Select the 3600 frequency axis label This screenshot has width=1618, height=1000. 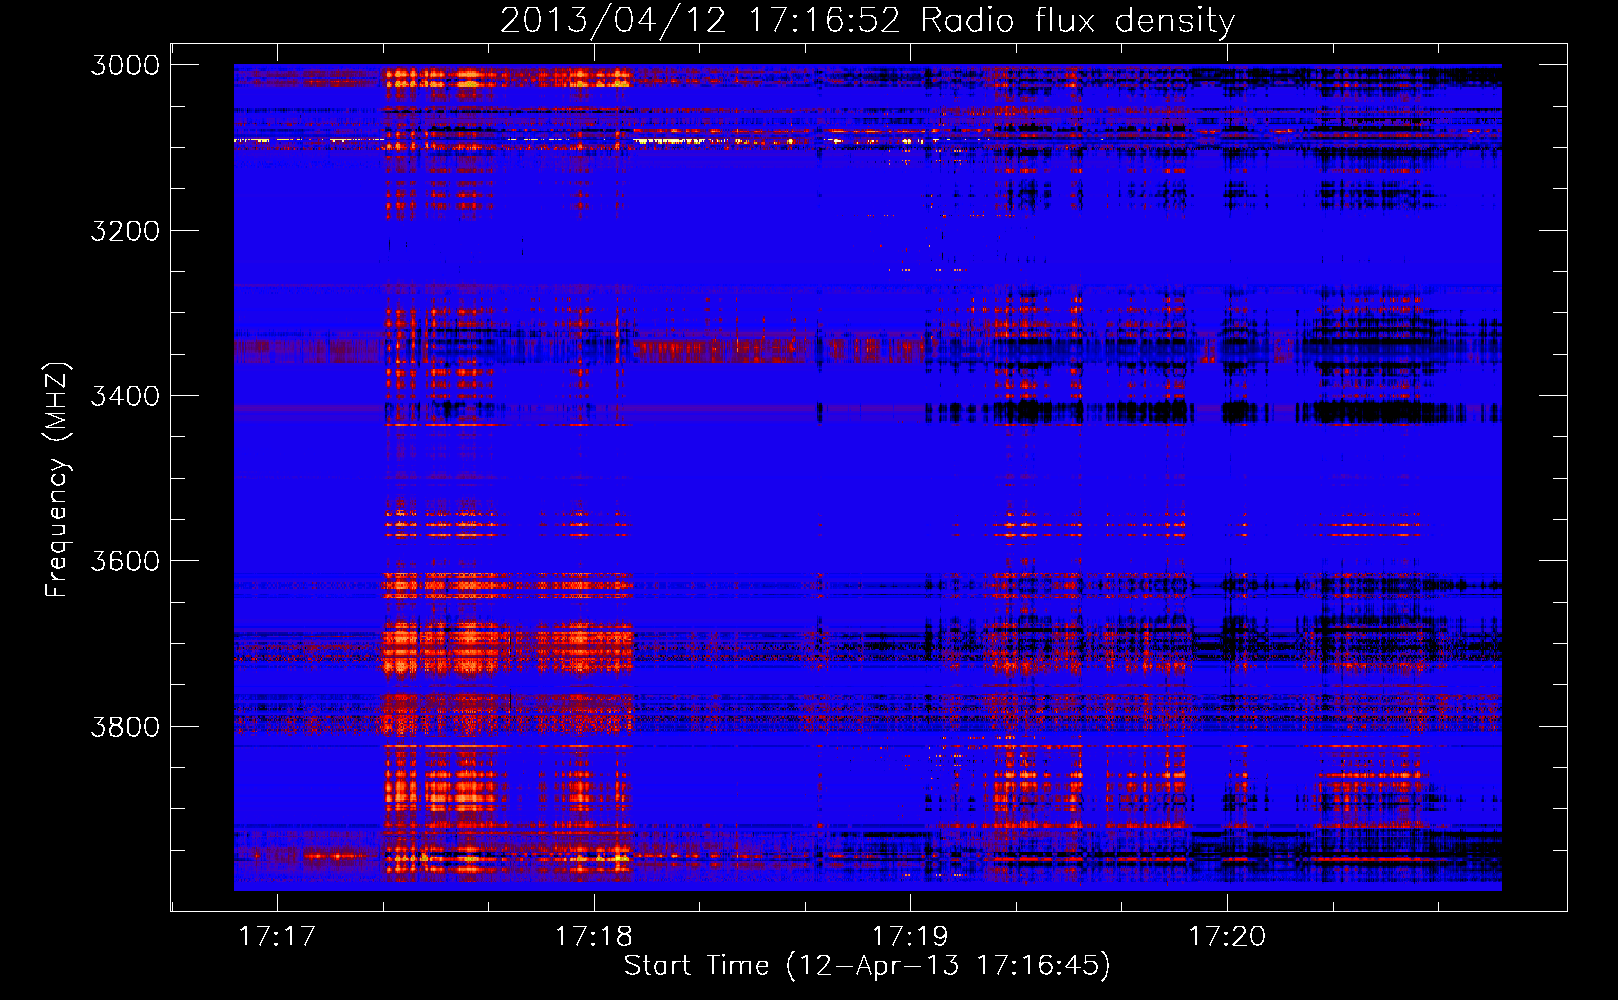[125, 561]
